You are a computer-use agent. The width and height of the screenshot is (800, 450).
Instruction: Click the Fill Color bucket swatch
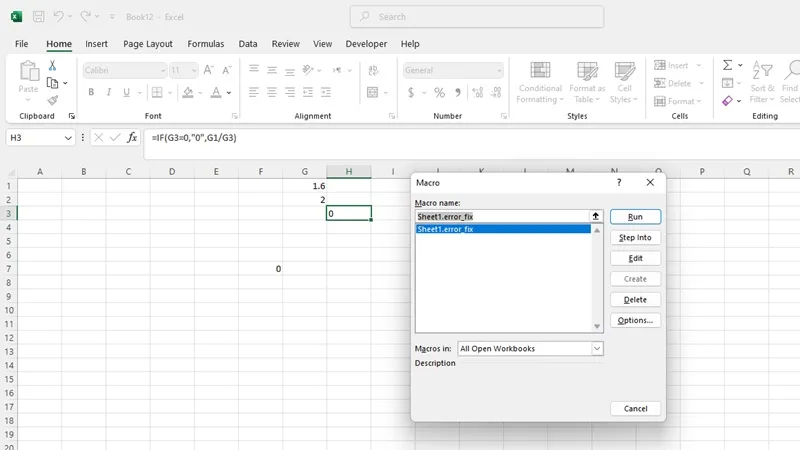pyautogui.click(x=188, y=92)
